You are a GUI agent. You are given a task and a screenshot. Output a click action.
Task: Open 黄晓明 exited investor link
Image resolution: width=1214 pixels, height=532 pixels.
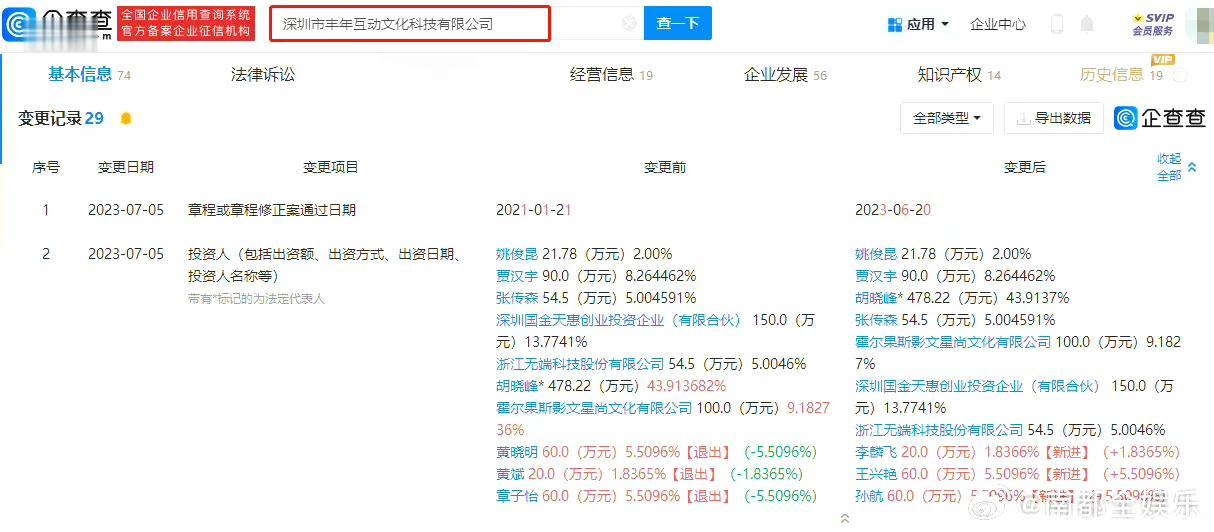tap(515, 452)
